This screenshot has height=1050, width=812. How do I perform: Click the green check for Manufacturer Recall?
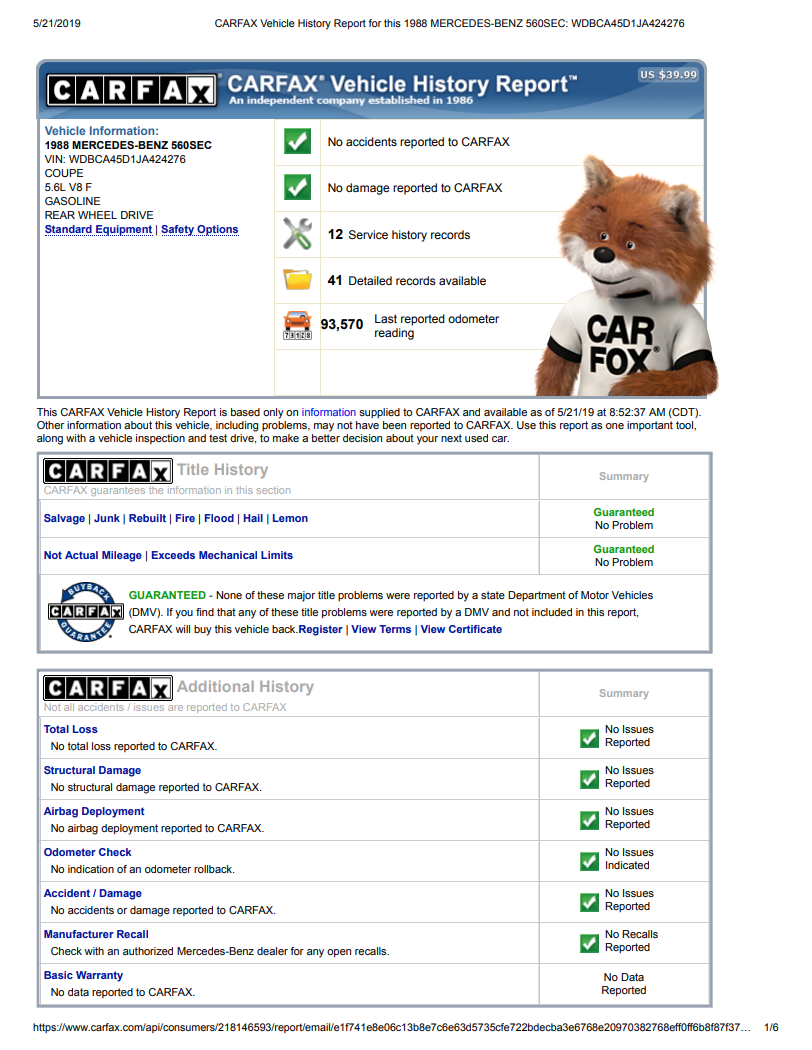(589, 943)
